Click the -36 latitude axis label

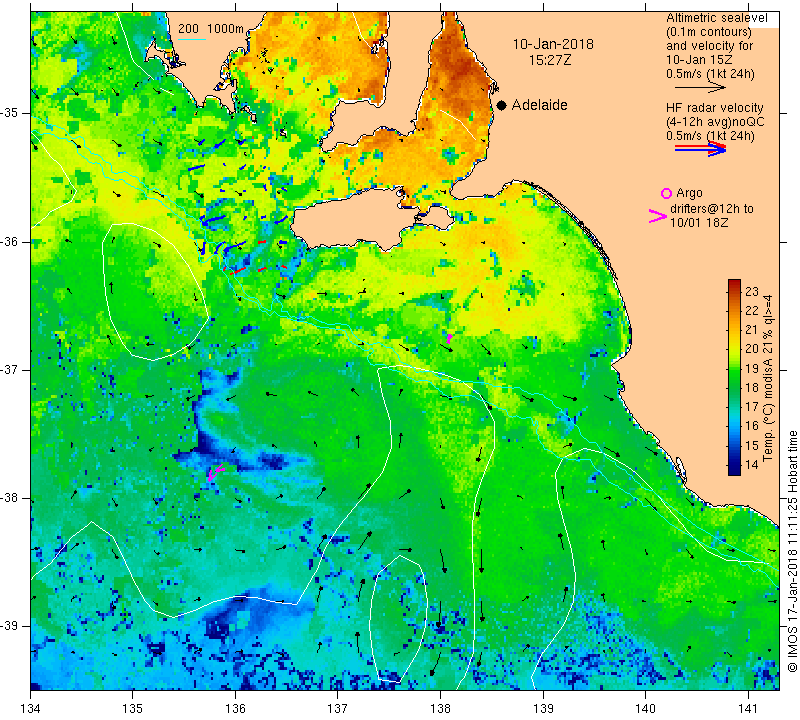click(x=10, y=241)
